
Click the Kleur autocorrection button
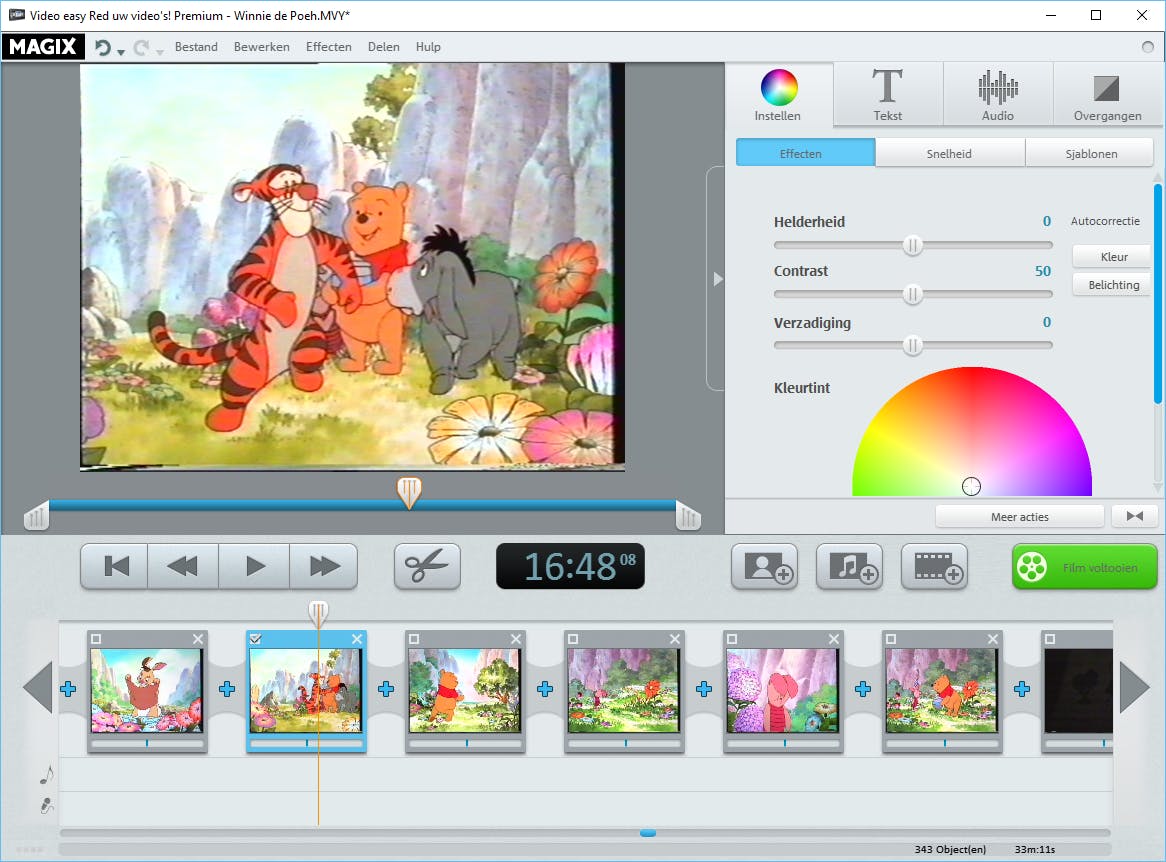click(x=1113, y=257)
